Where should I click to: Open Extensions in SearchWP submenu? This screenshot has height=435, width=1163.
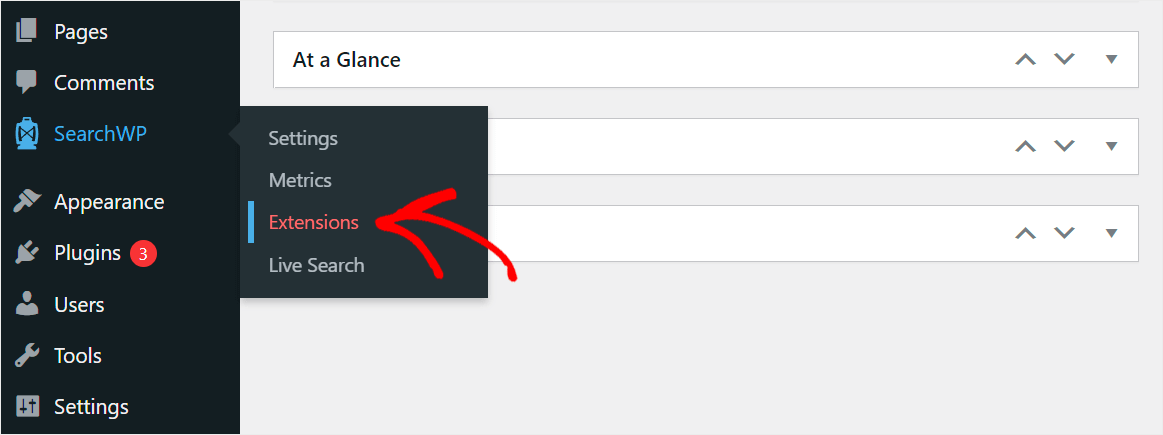pos(314,222)
